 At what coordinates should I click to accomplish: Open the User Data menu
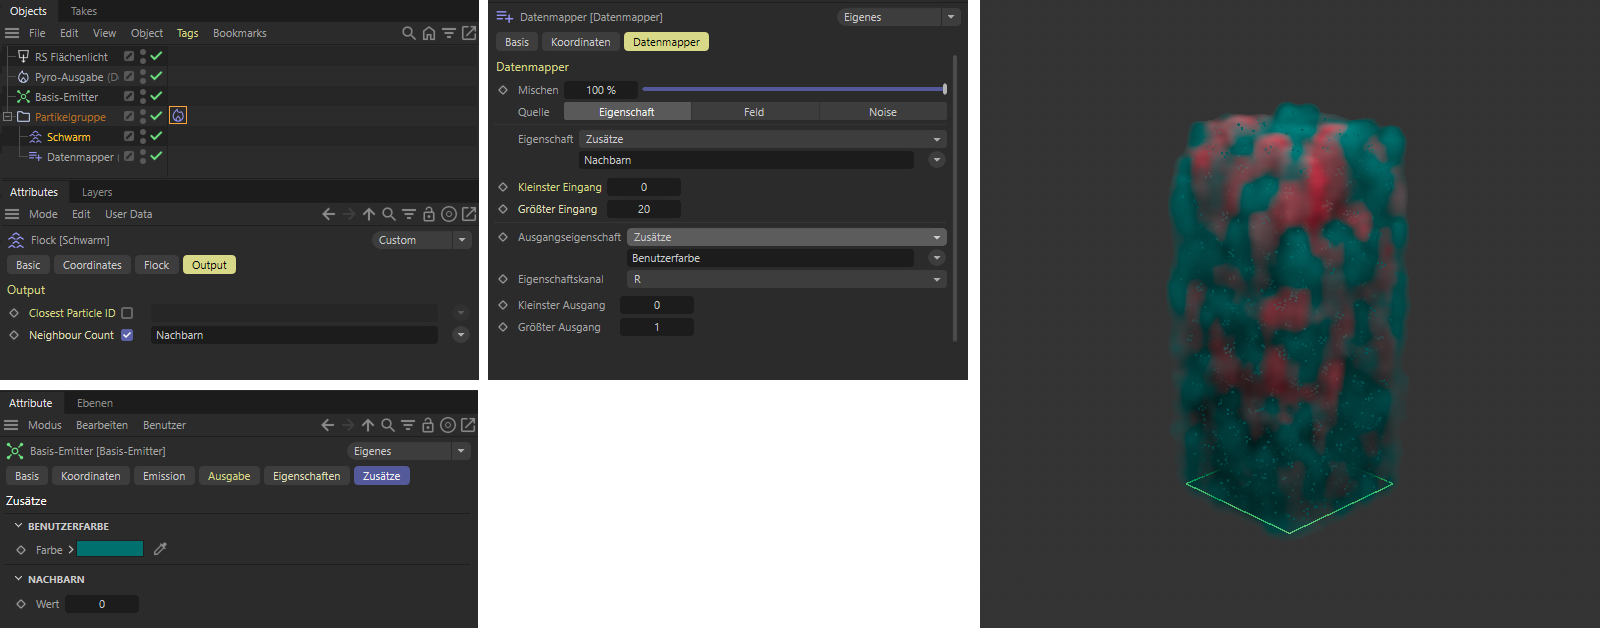(x=129, y=214)
